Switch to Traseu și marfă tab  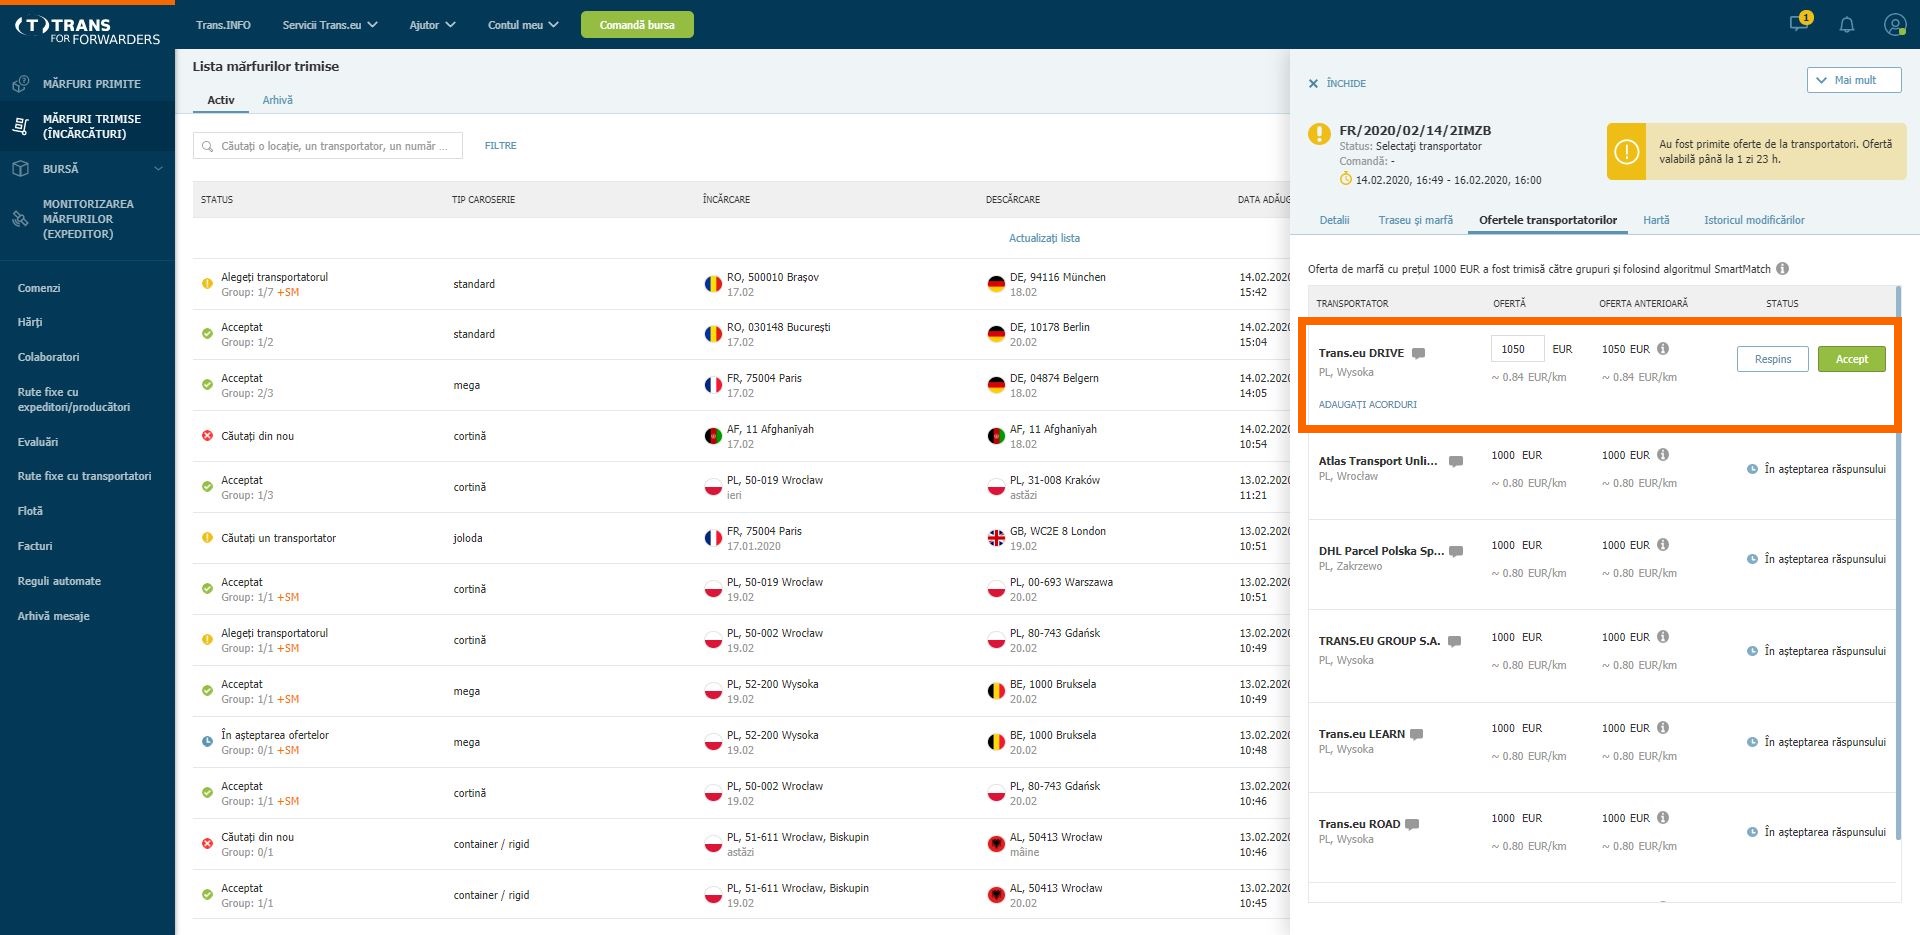(1415, 220)
